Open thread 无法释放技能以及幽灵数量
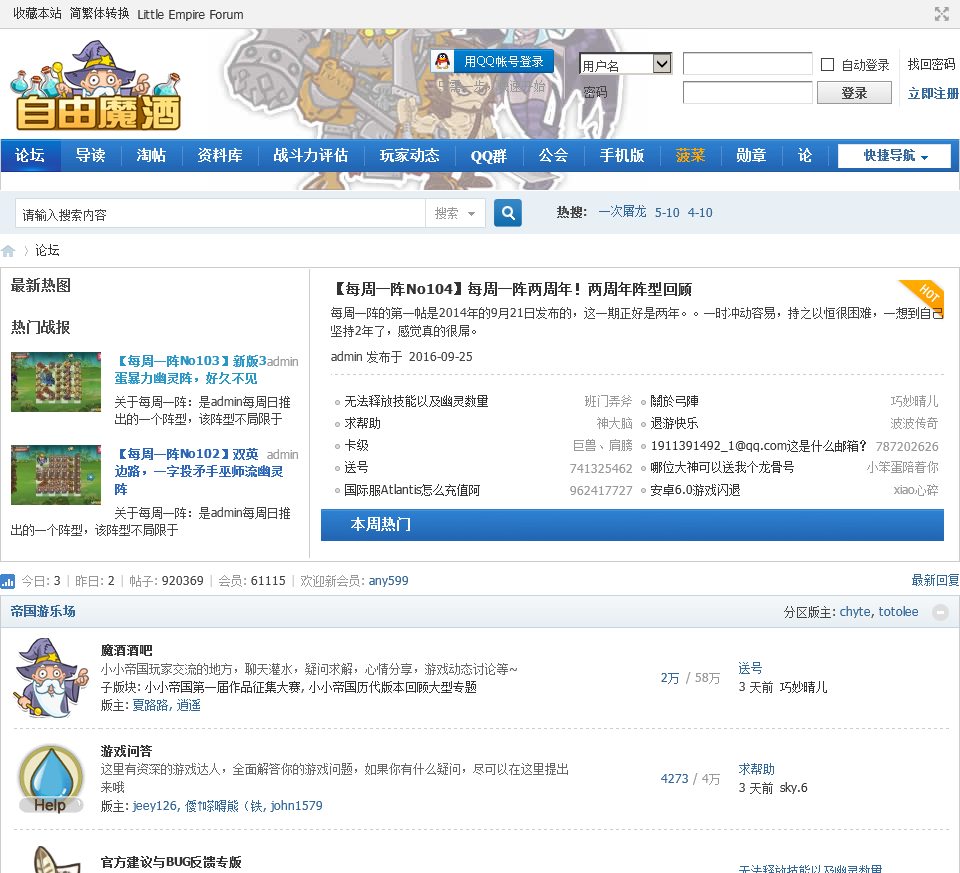Viewport: 960px width, 873px height. click(416, 402)
